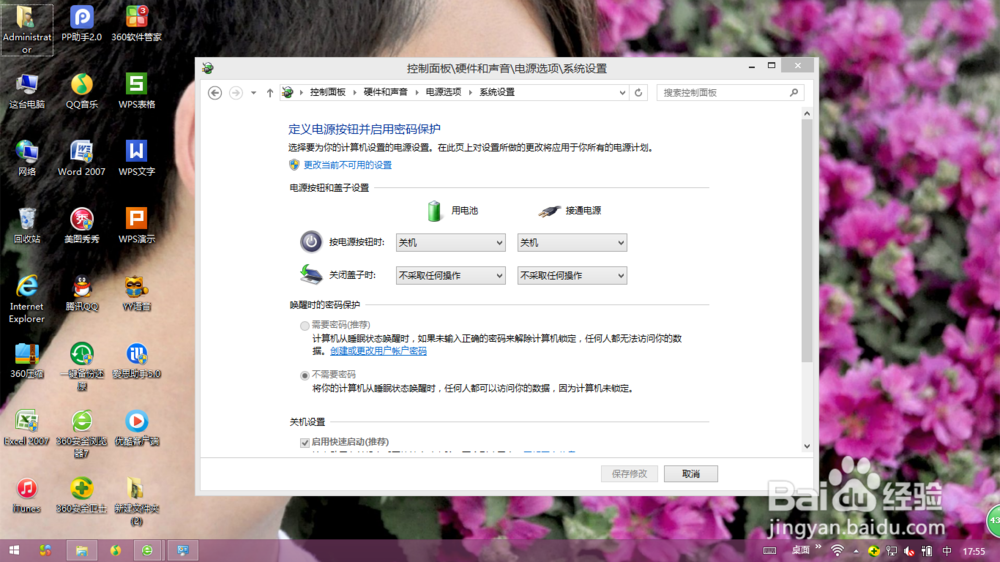
Task: Click the scrollbar down arrow in settings
Action: (807, 446)
